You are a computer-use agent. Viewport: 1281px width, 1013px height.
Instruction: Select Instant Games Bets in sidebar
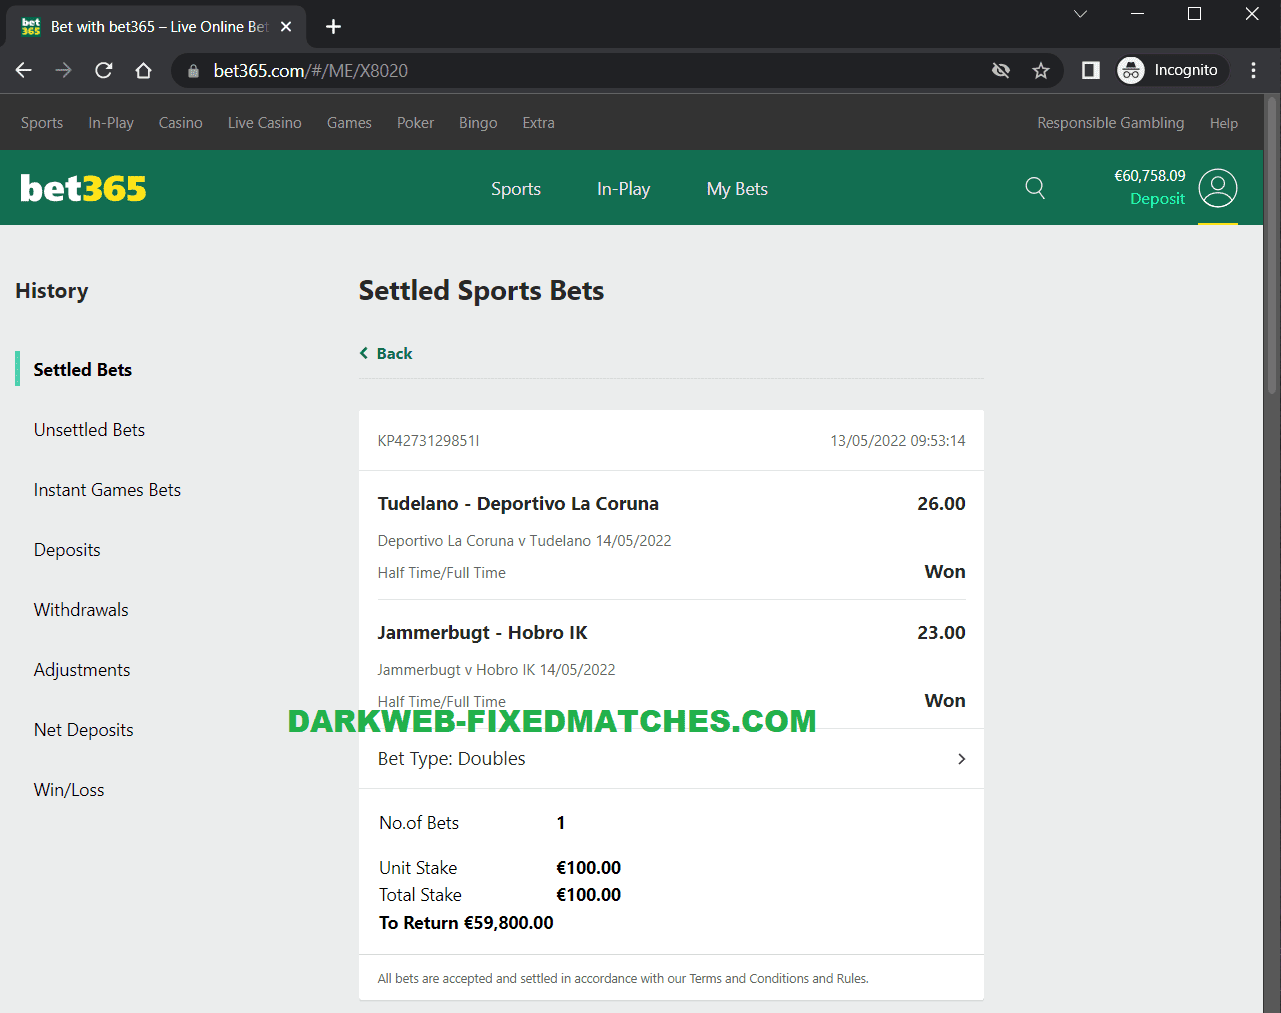tap(107, 490)
